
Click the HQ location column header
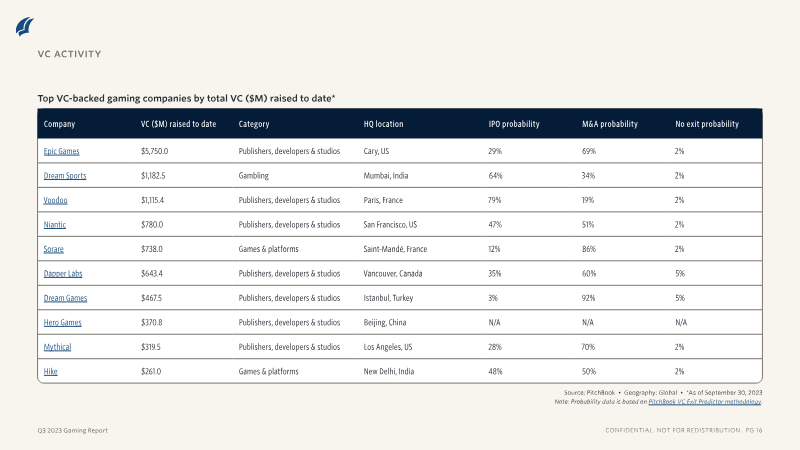point(383,124)
